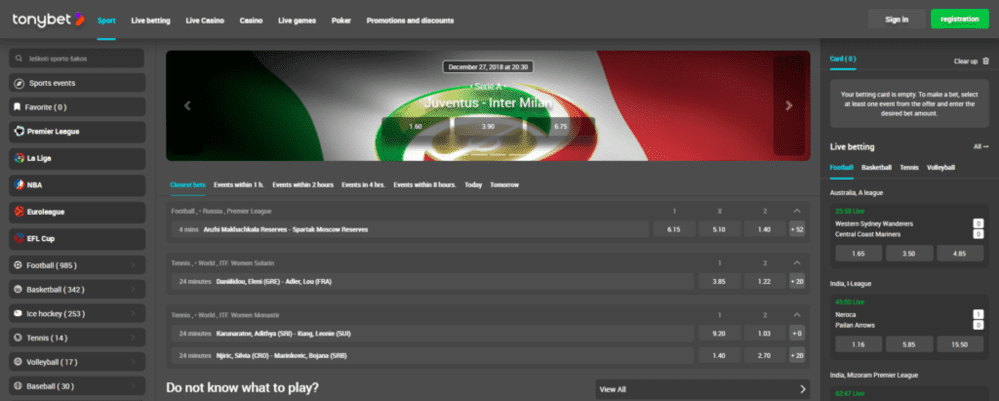The width and height of the screenshot is (999, 401).
Task: Bet 1.65 on Western Sydney Wanderers
Action: (x=858, y=253)
